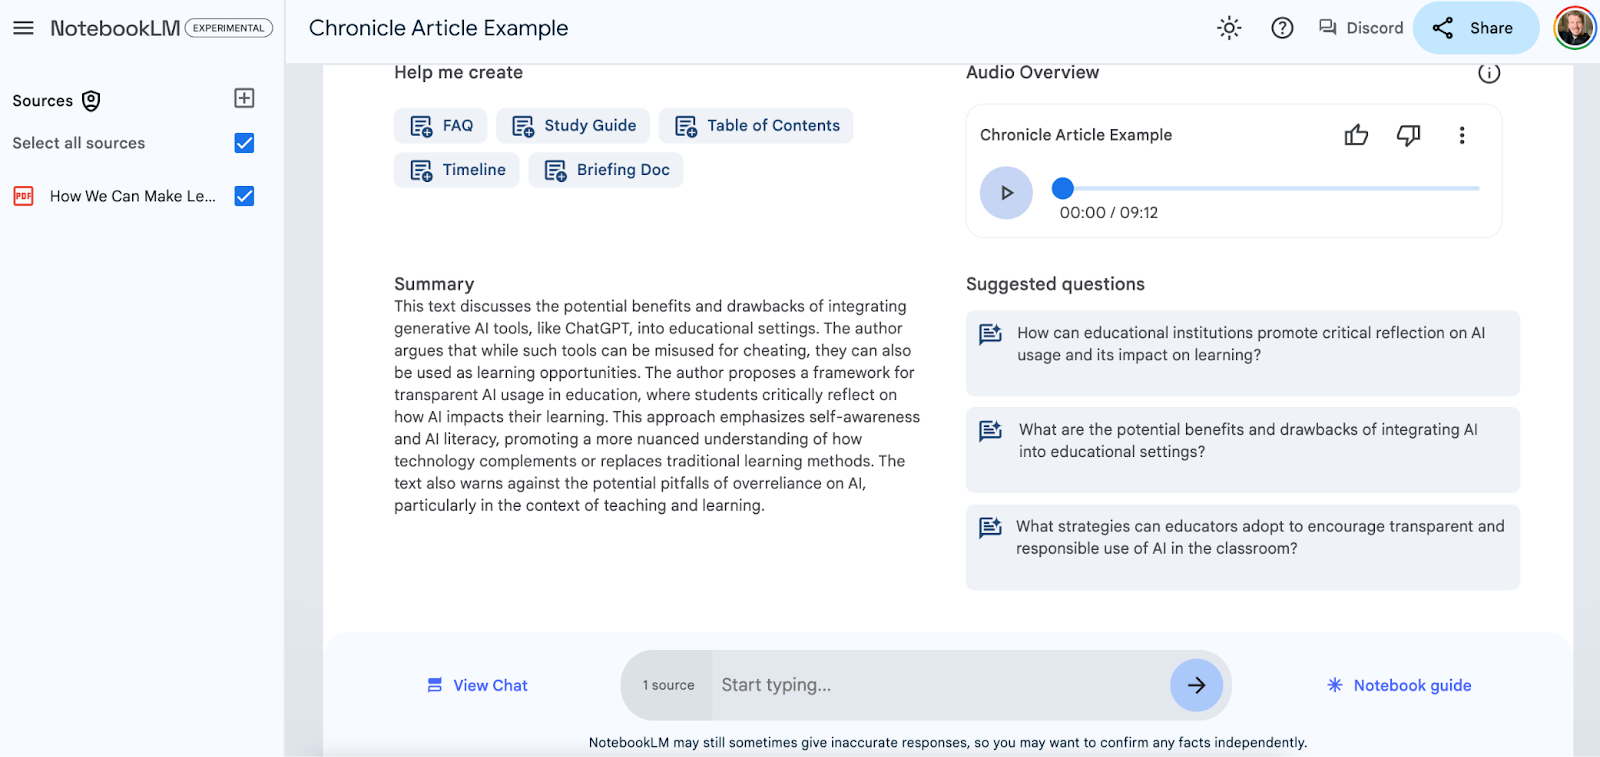Add a new source to the notebook
The image size is (1600, 757).
[244, 97]
